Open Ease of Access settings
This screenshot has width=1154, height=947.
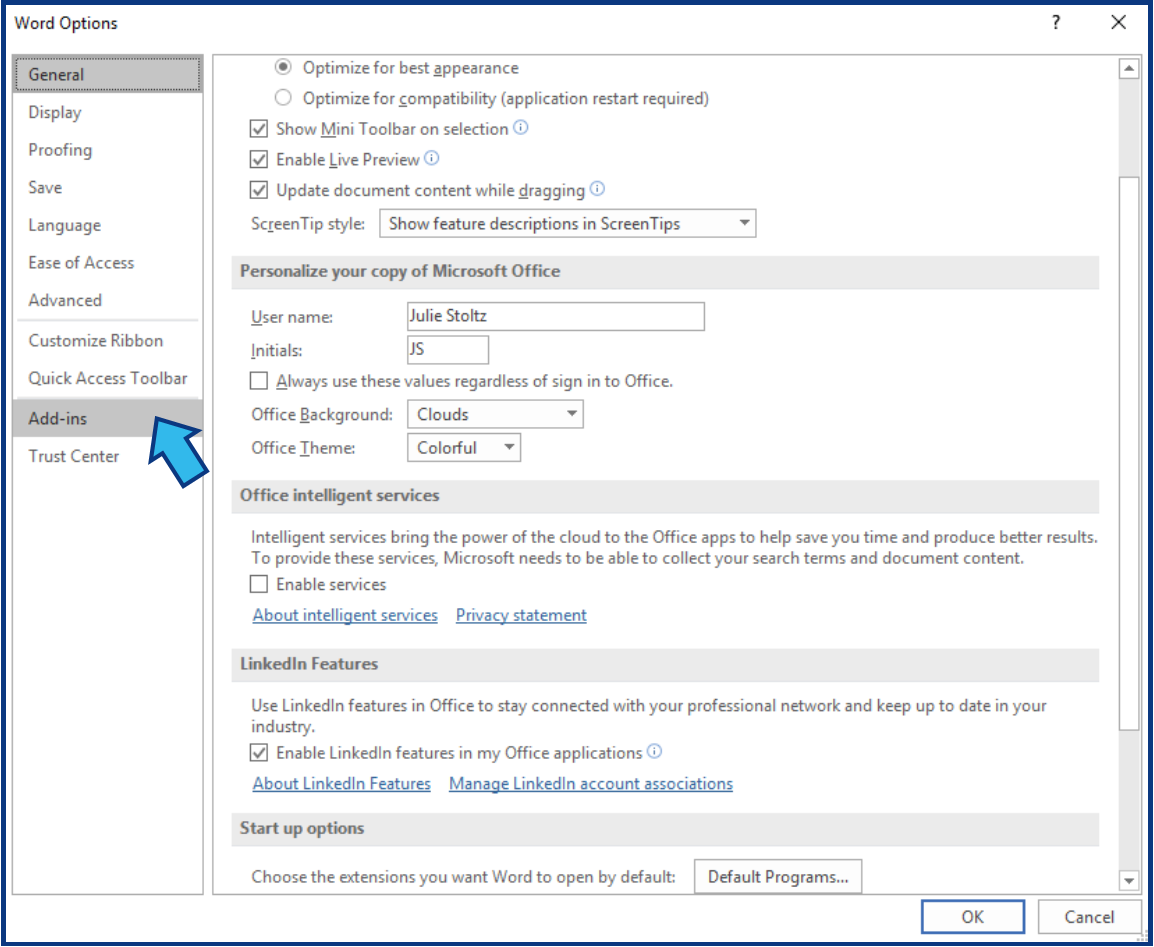pyautogui.click(x=107, y=262)
